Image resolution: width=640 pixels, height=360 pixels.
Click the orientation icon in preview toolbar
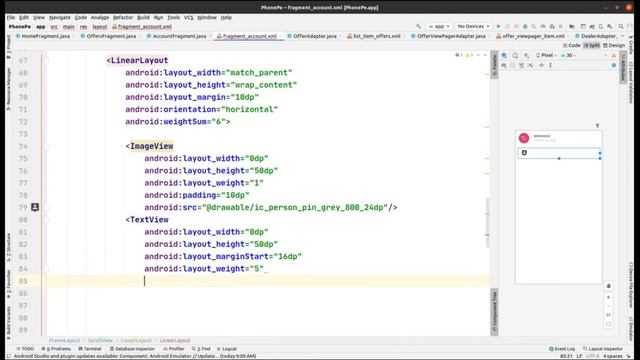527,56
